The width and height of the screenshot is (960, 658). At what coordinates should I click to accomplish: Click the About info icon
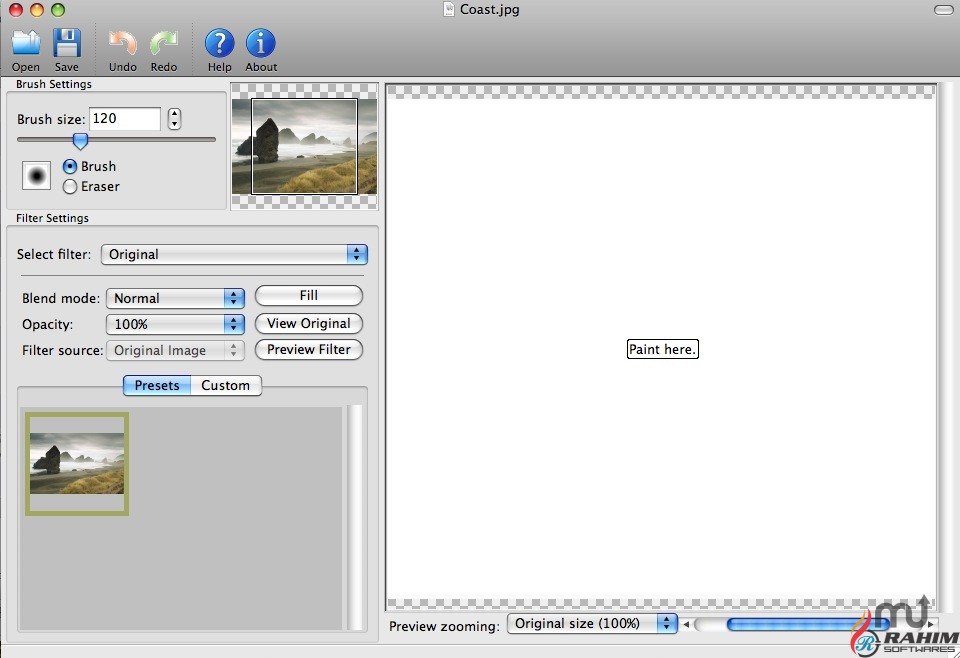[x=261, y=44]
